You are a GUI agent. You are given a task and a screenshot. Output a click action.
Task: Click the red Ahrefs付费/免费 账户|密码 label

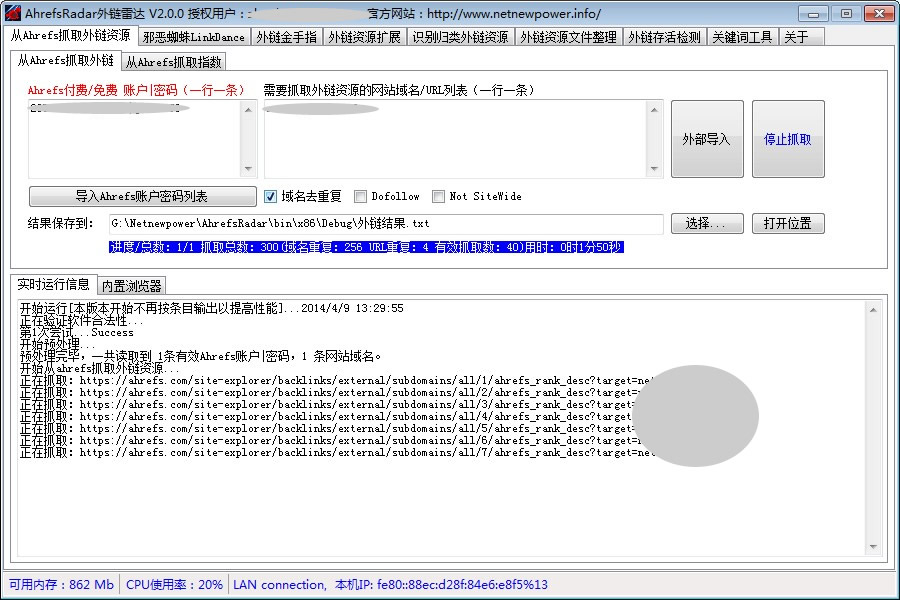pyautogui.click(x=136, y=90)
